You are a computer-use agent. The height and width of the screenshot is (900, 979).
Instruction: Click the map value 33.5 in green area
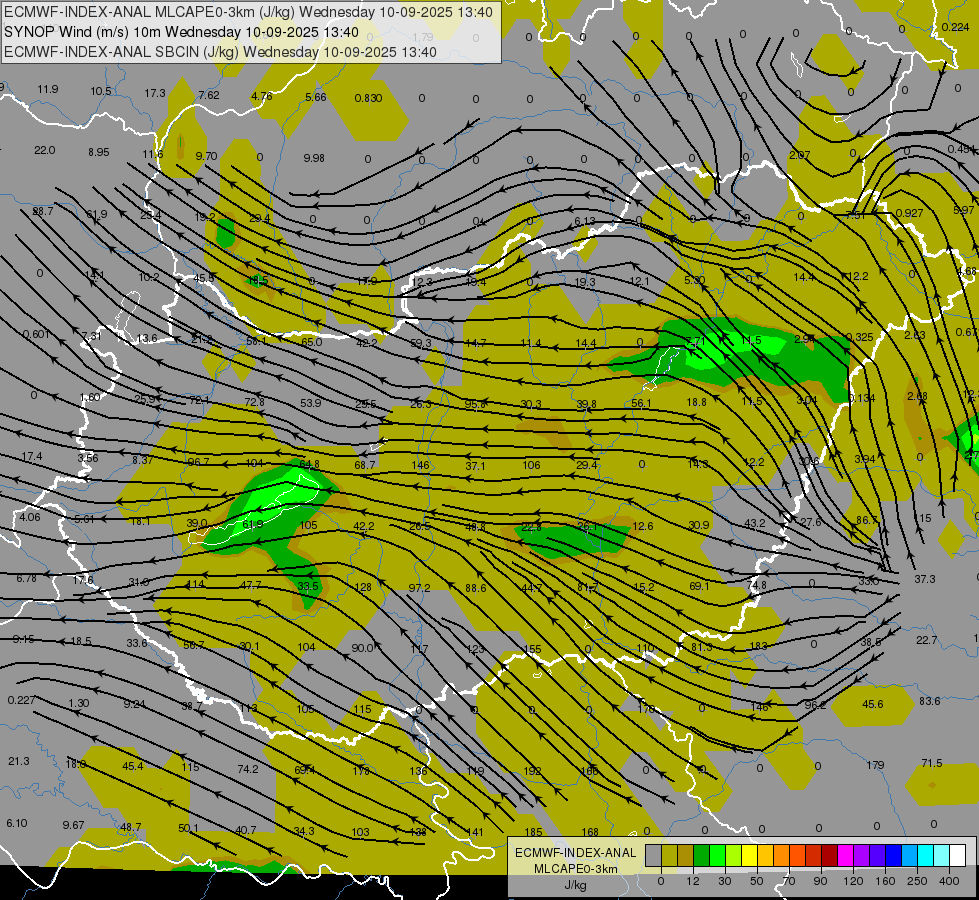coord(308,586)
